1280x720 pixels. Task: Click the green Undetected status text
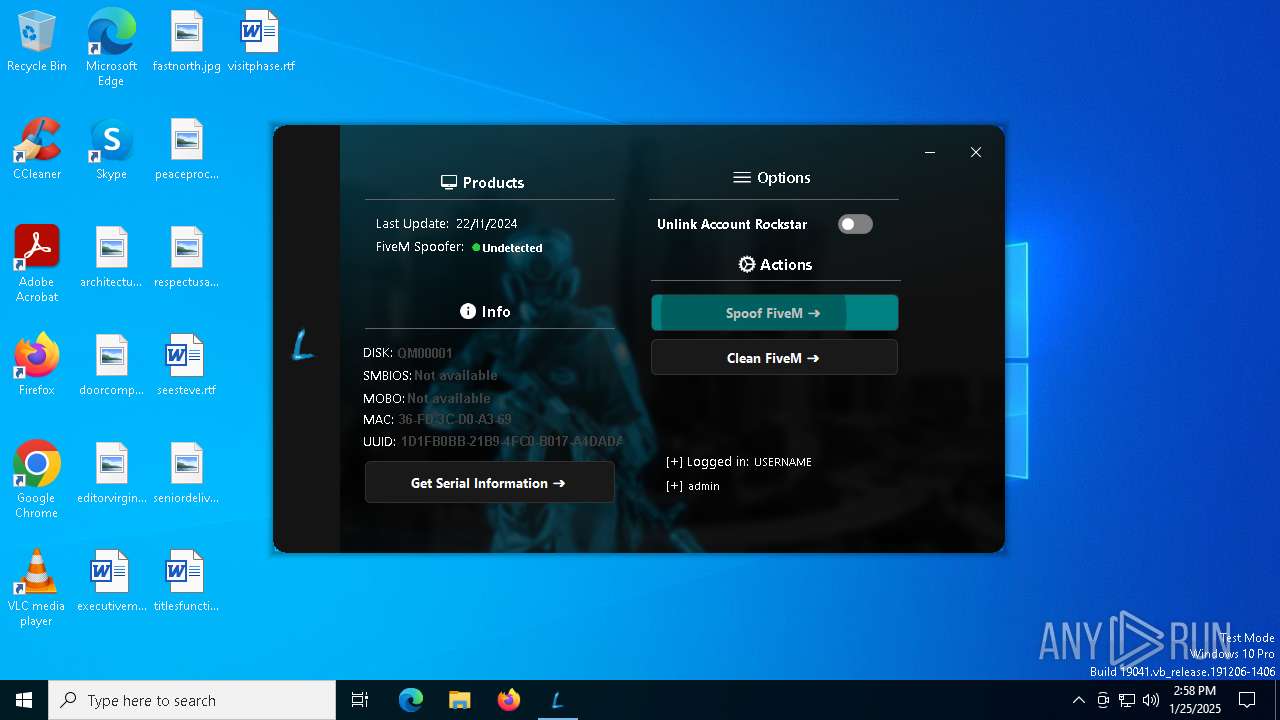(512, 248)
